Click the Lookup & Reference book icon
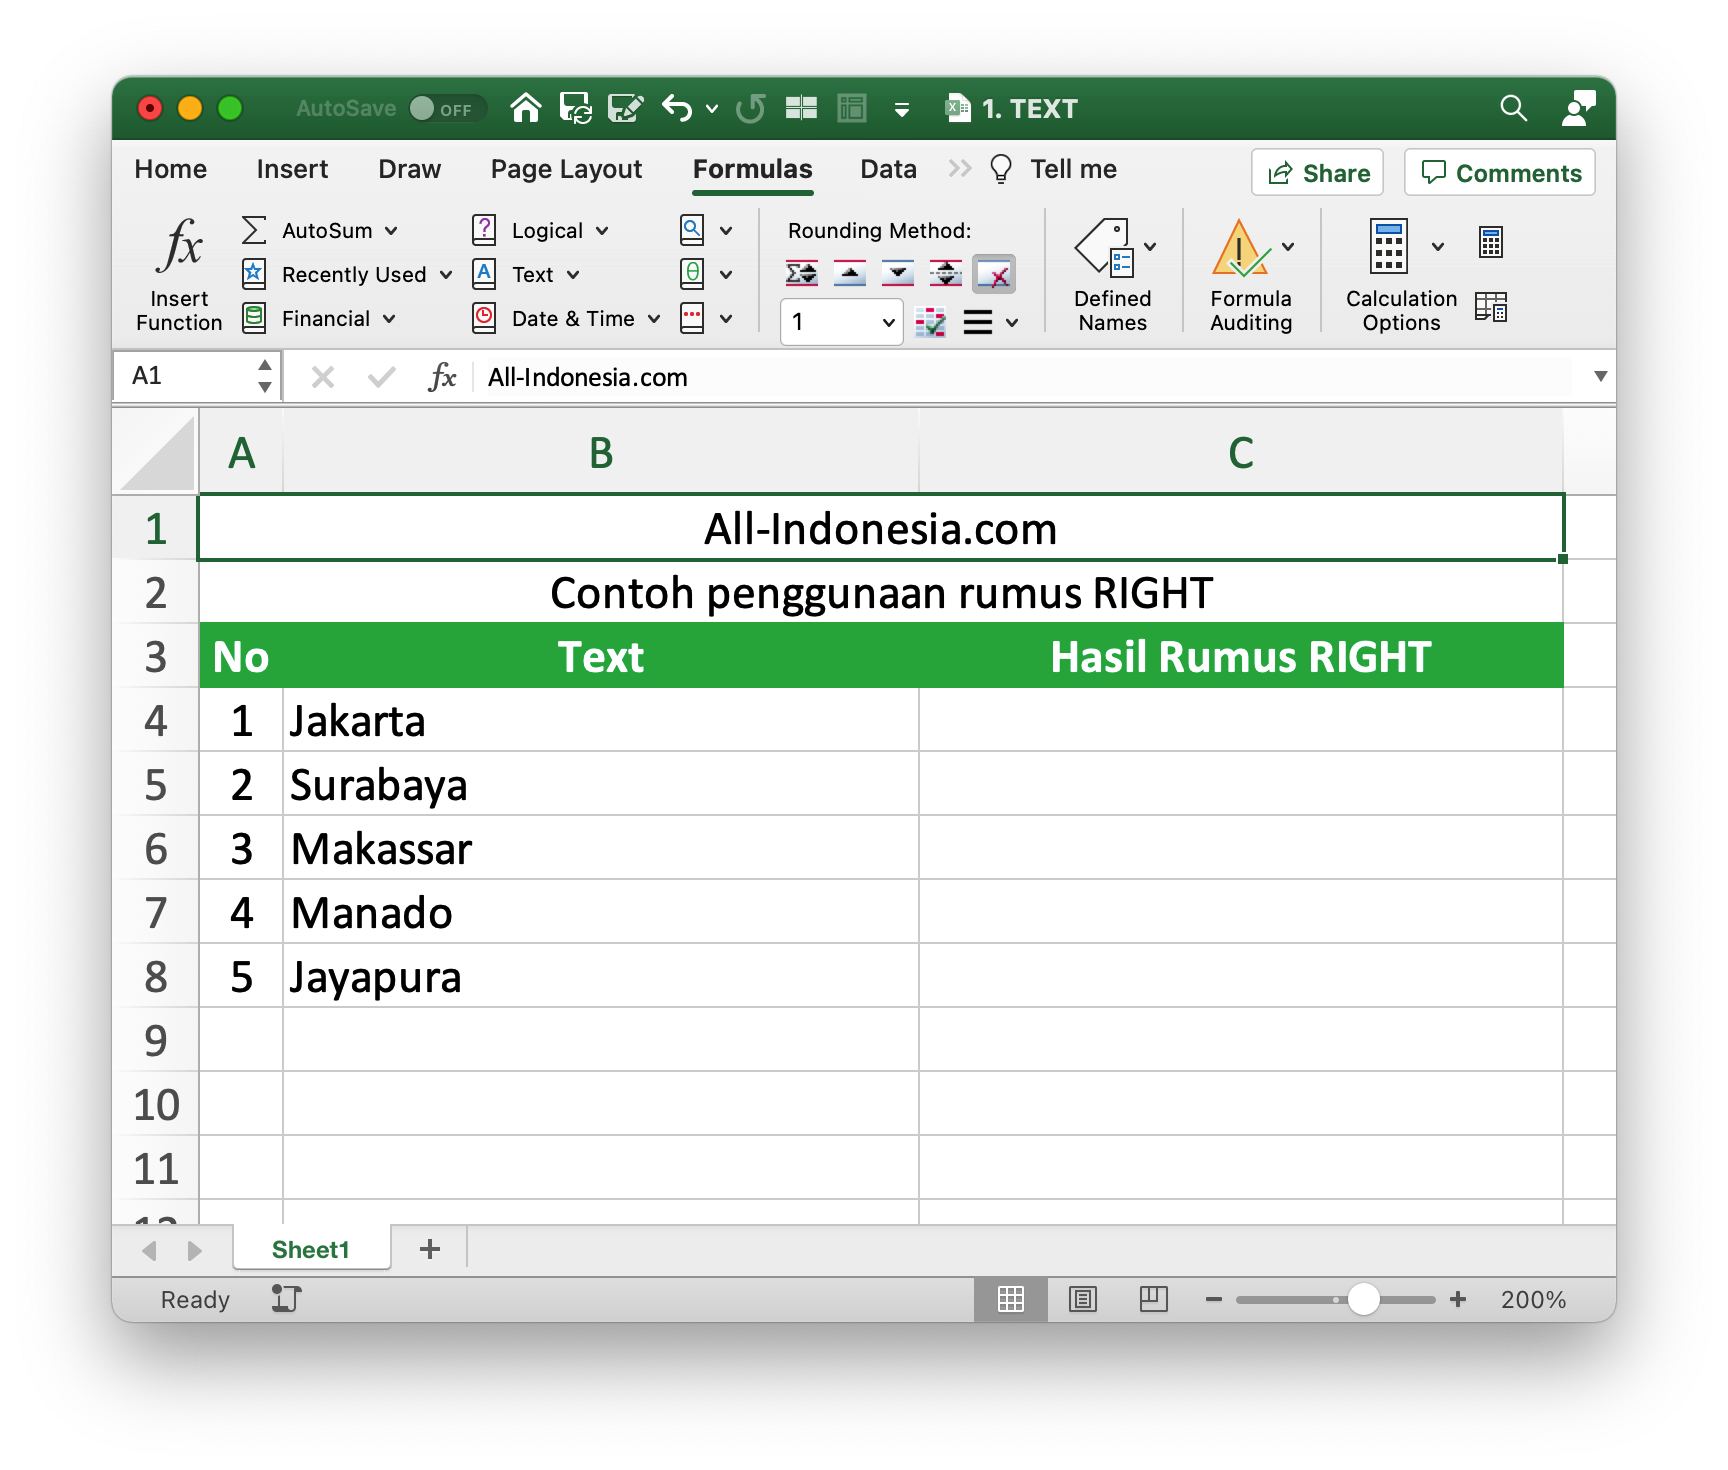 pos(692,230)
